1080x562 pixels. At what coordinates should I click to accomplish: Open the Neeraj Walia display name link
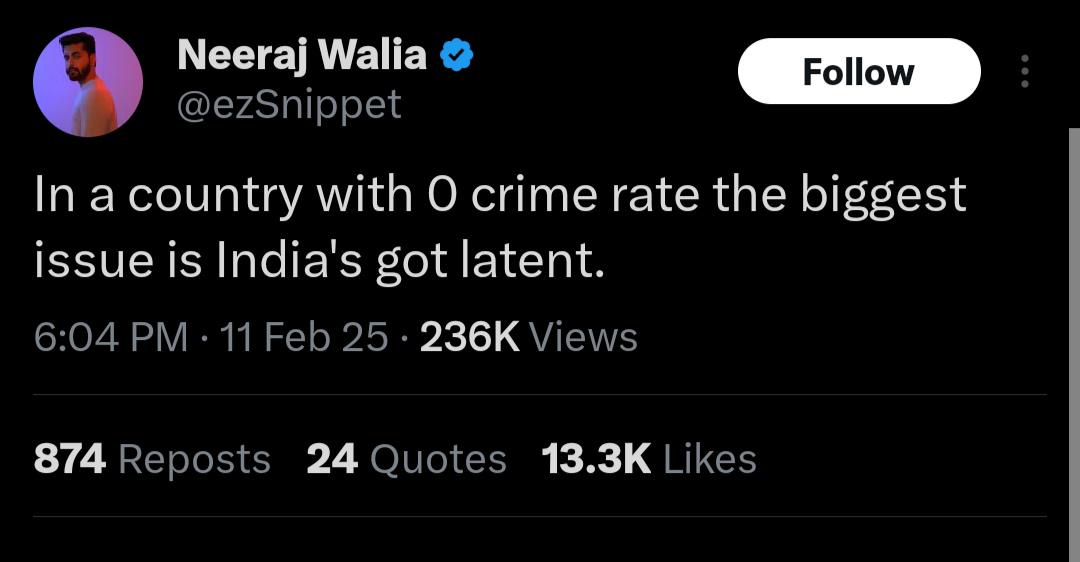pos(301,55)
